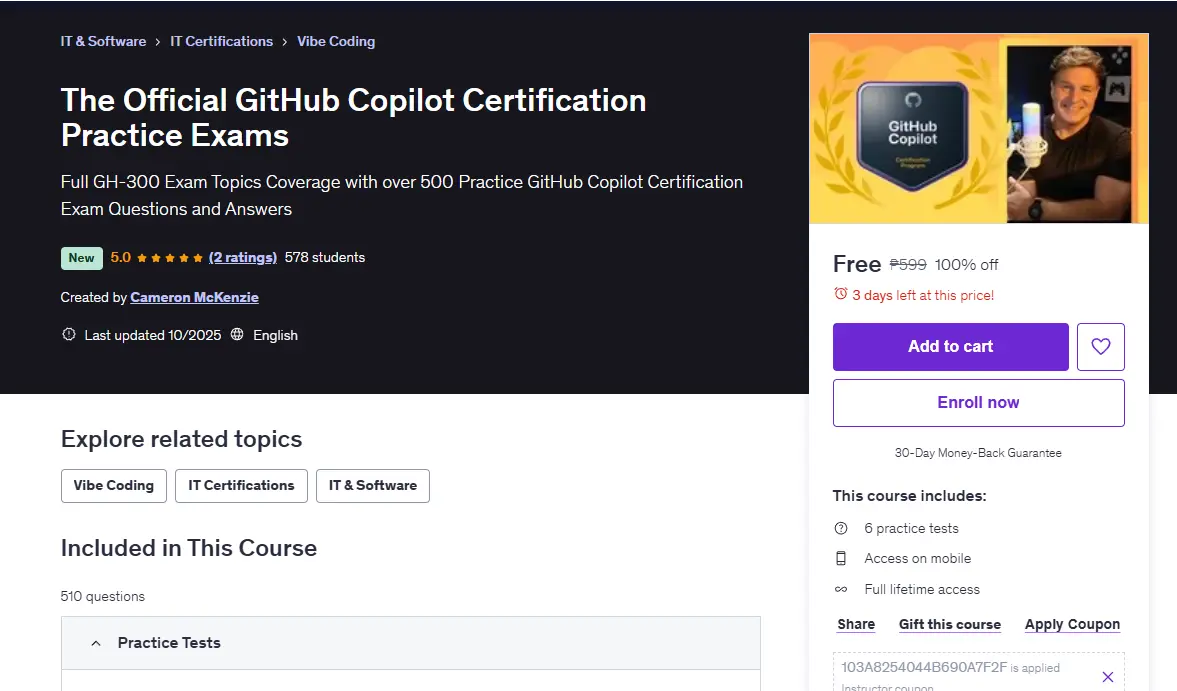Click the Access on mobile text

[x=917, y=558]
